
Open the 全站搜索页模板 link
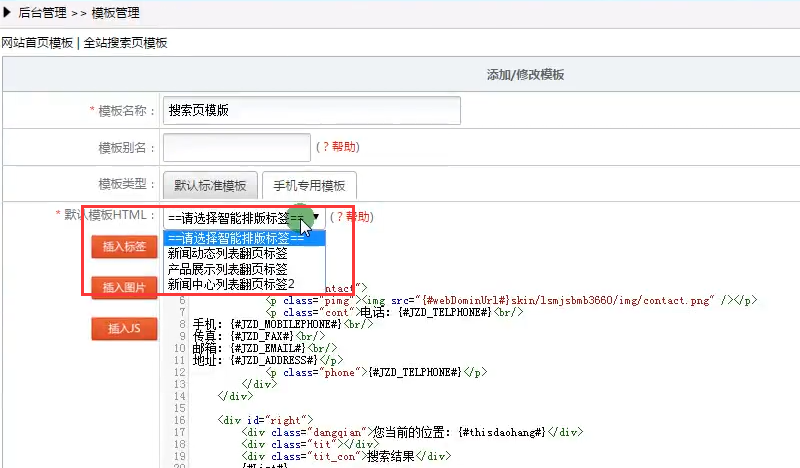pos(124,43)
